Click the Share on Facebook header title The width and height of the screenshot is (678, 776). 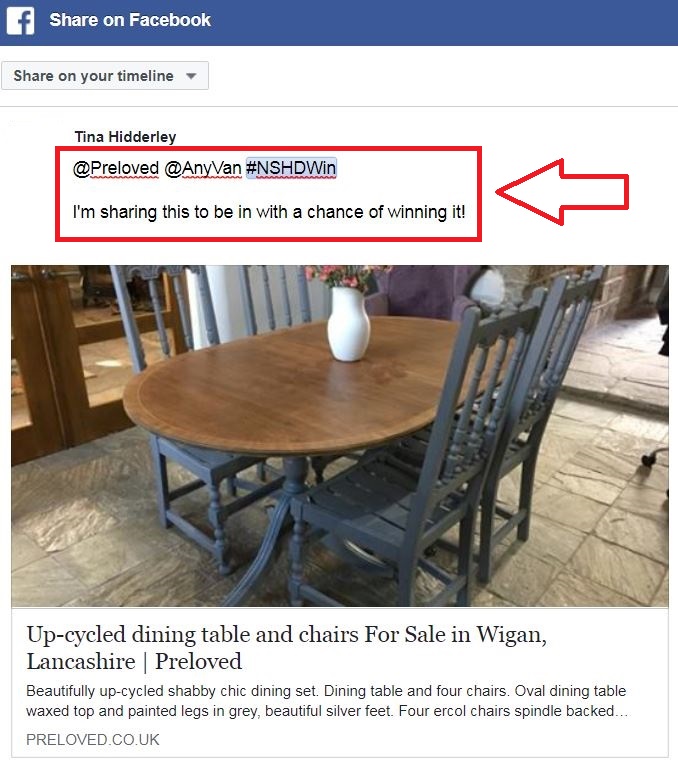point(130,20)
